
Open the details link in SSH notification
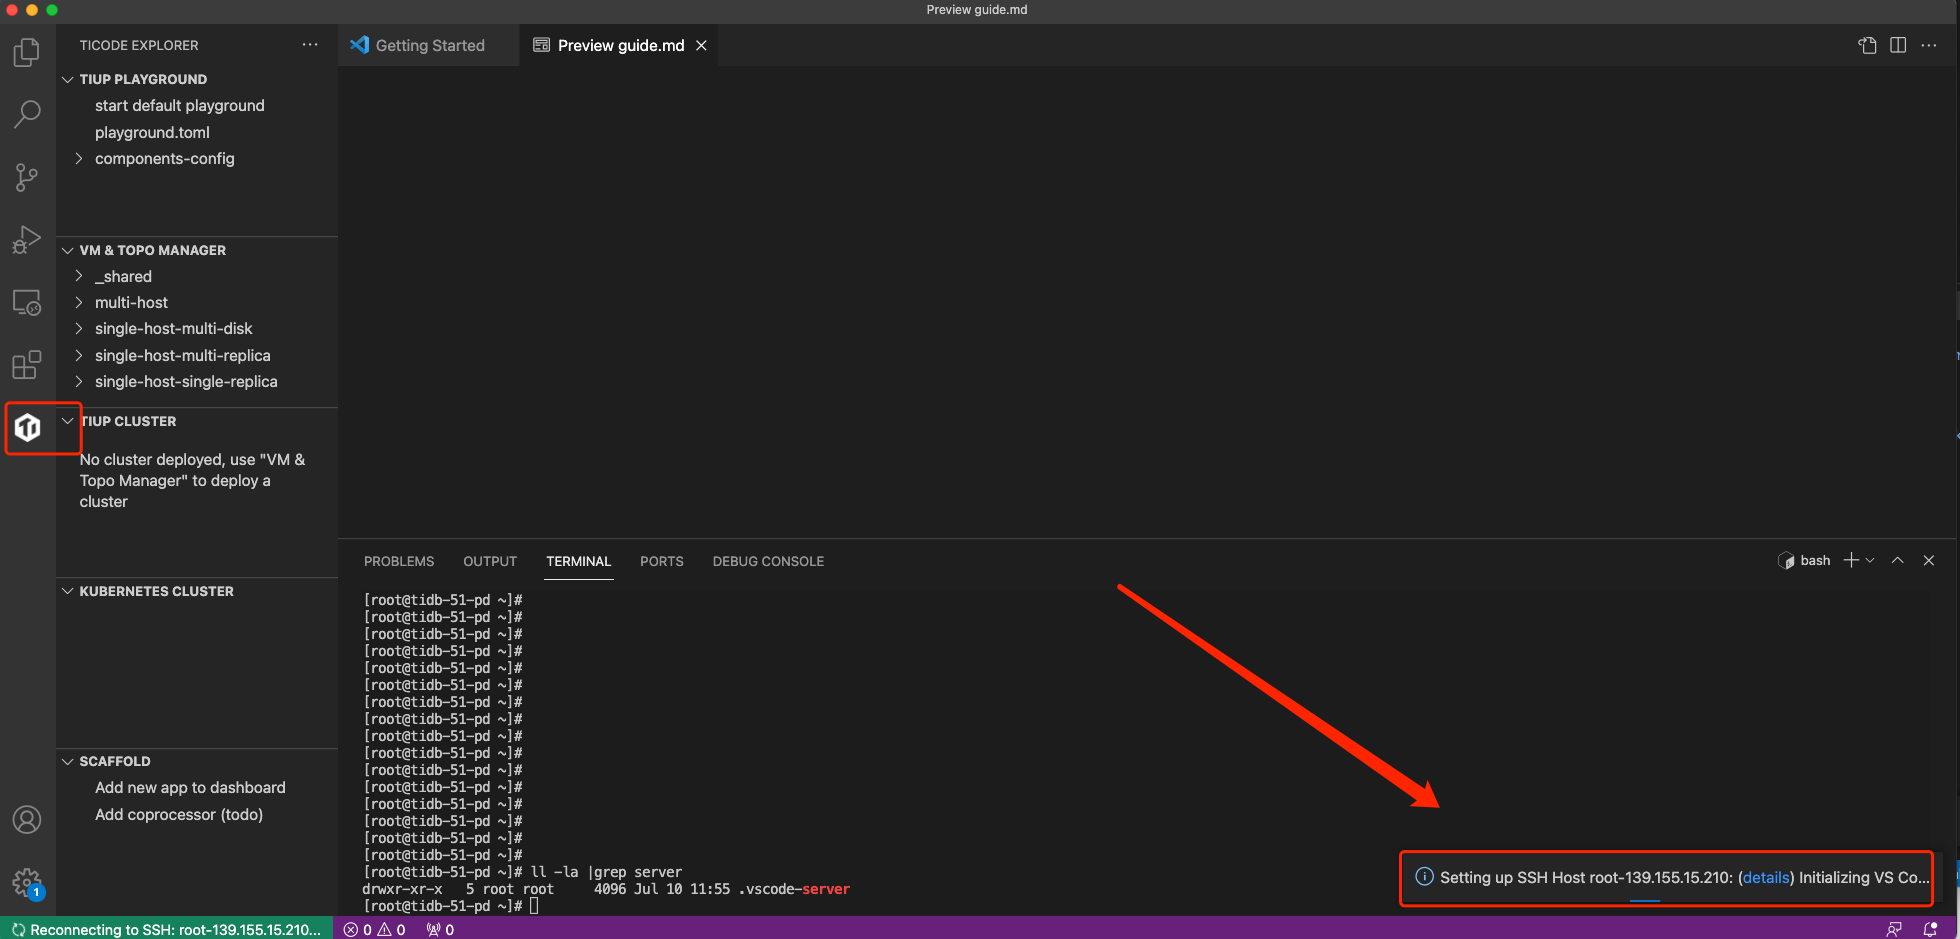pyautogui.click(x=1766, y=878)
